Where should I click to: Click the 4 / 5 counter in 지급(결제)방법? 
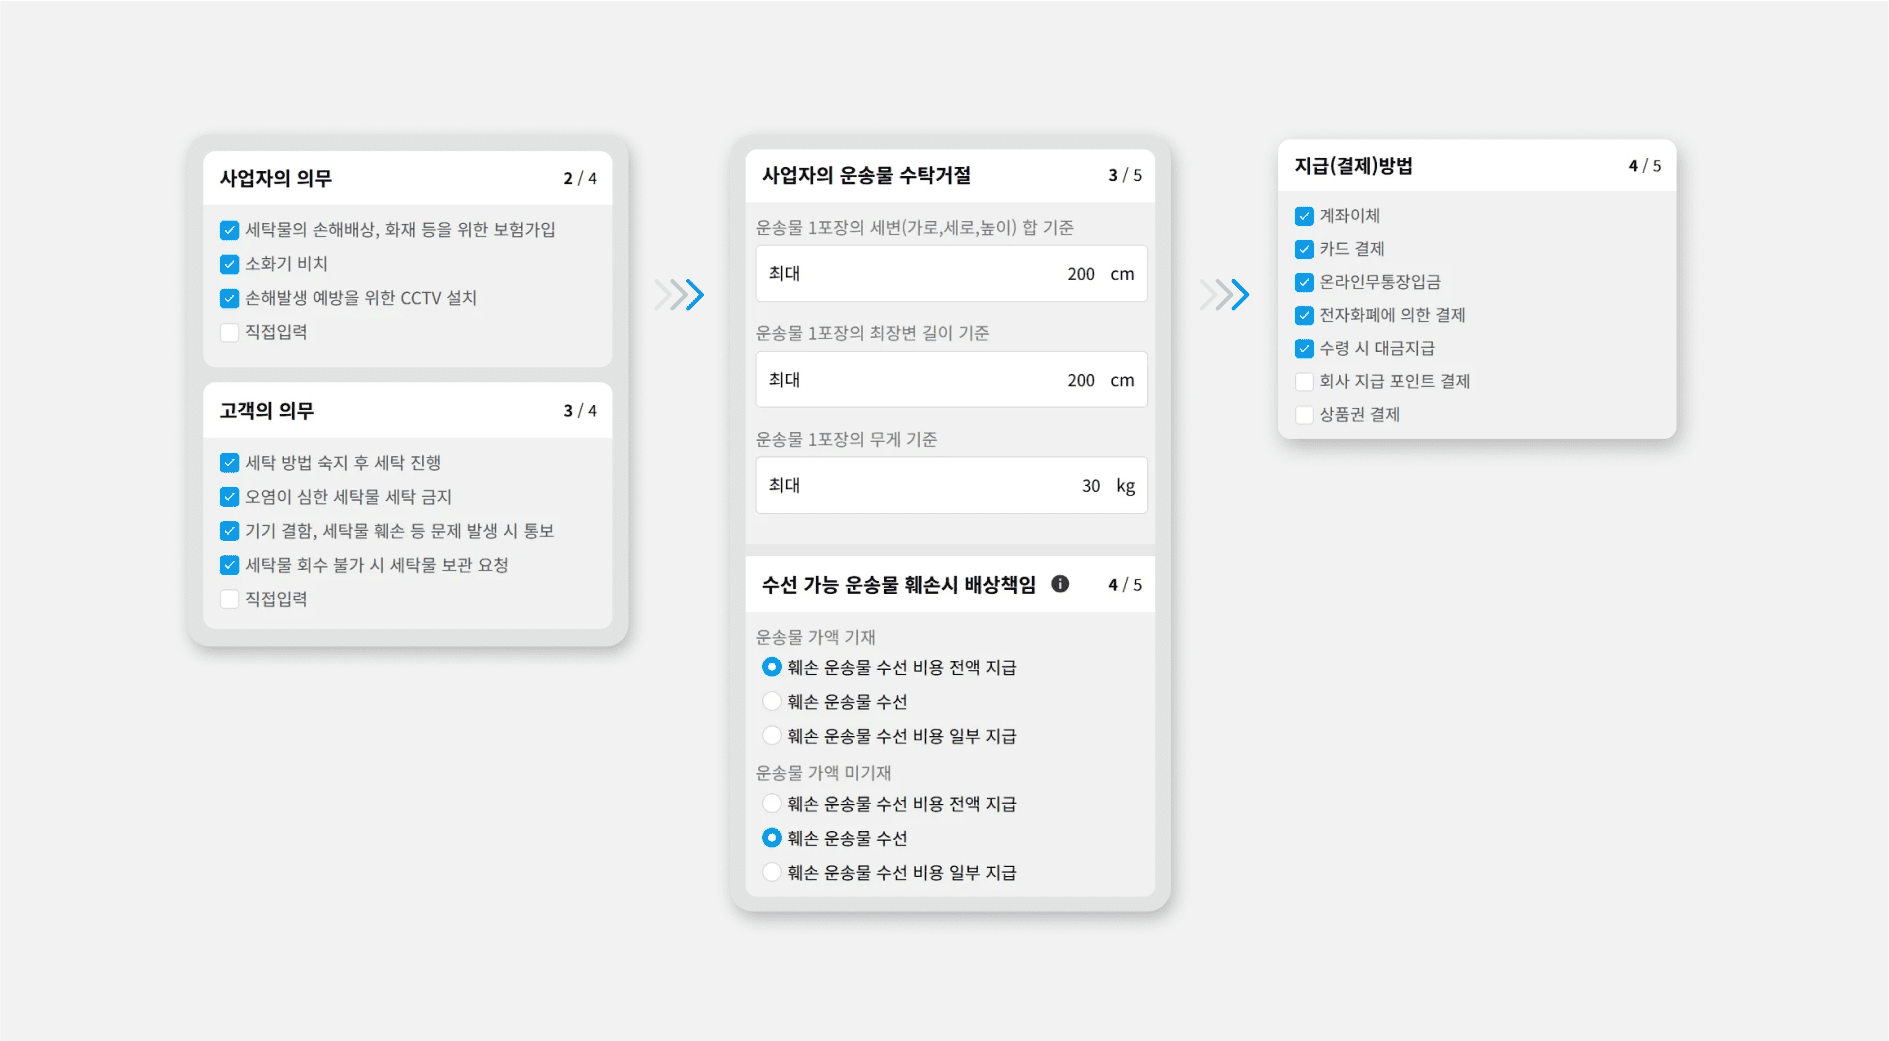[x=1645, y=166]
